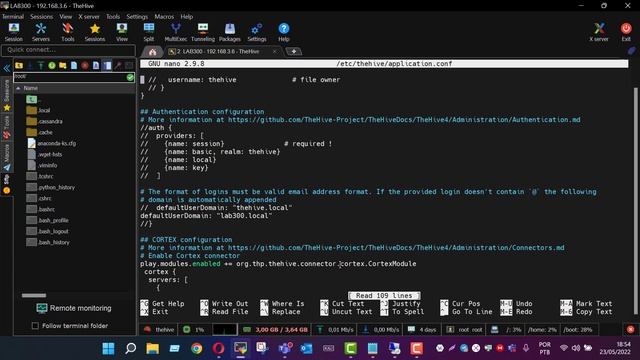Create new file icon in SFTP toolbar

click(74, 65)
